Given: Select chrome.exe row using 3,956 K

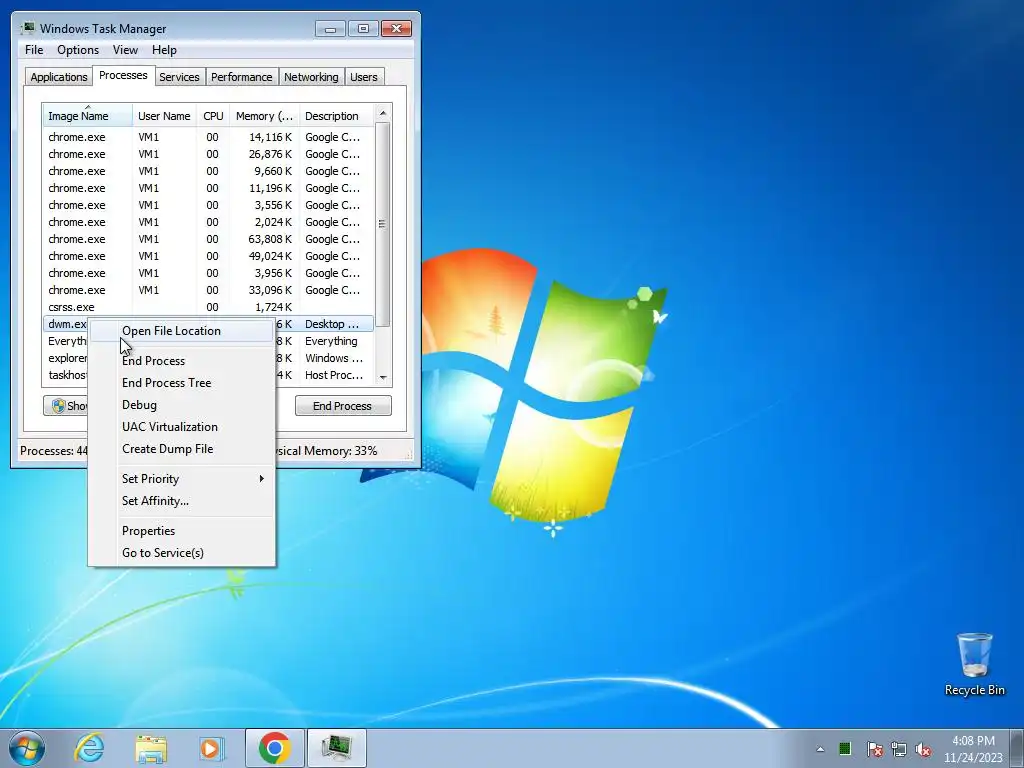Looking at the screenshot, I should pos(208,273).
